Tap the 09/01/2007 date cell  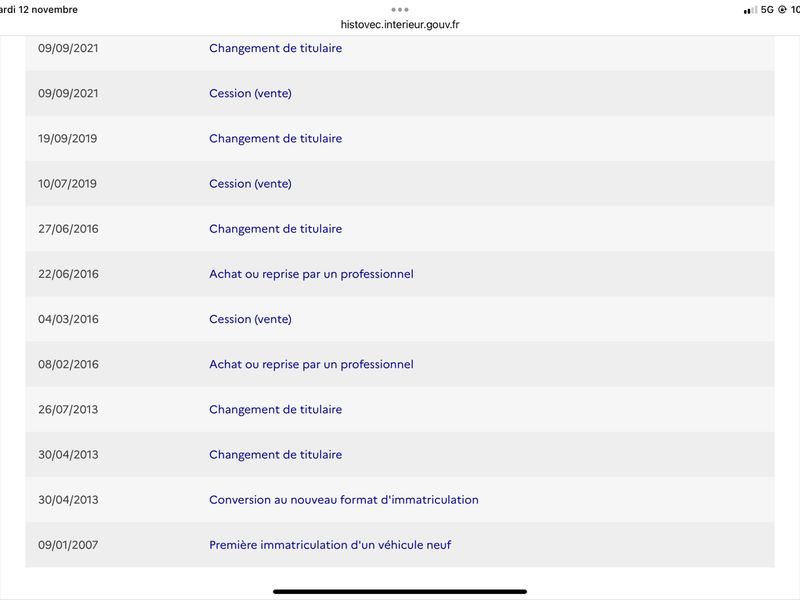68,545
